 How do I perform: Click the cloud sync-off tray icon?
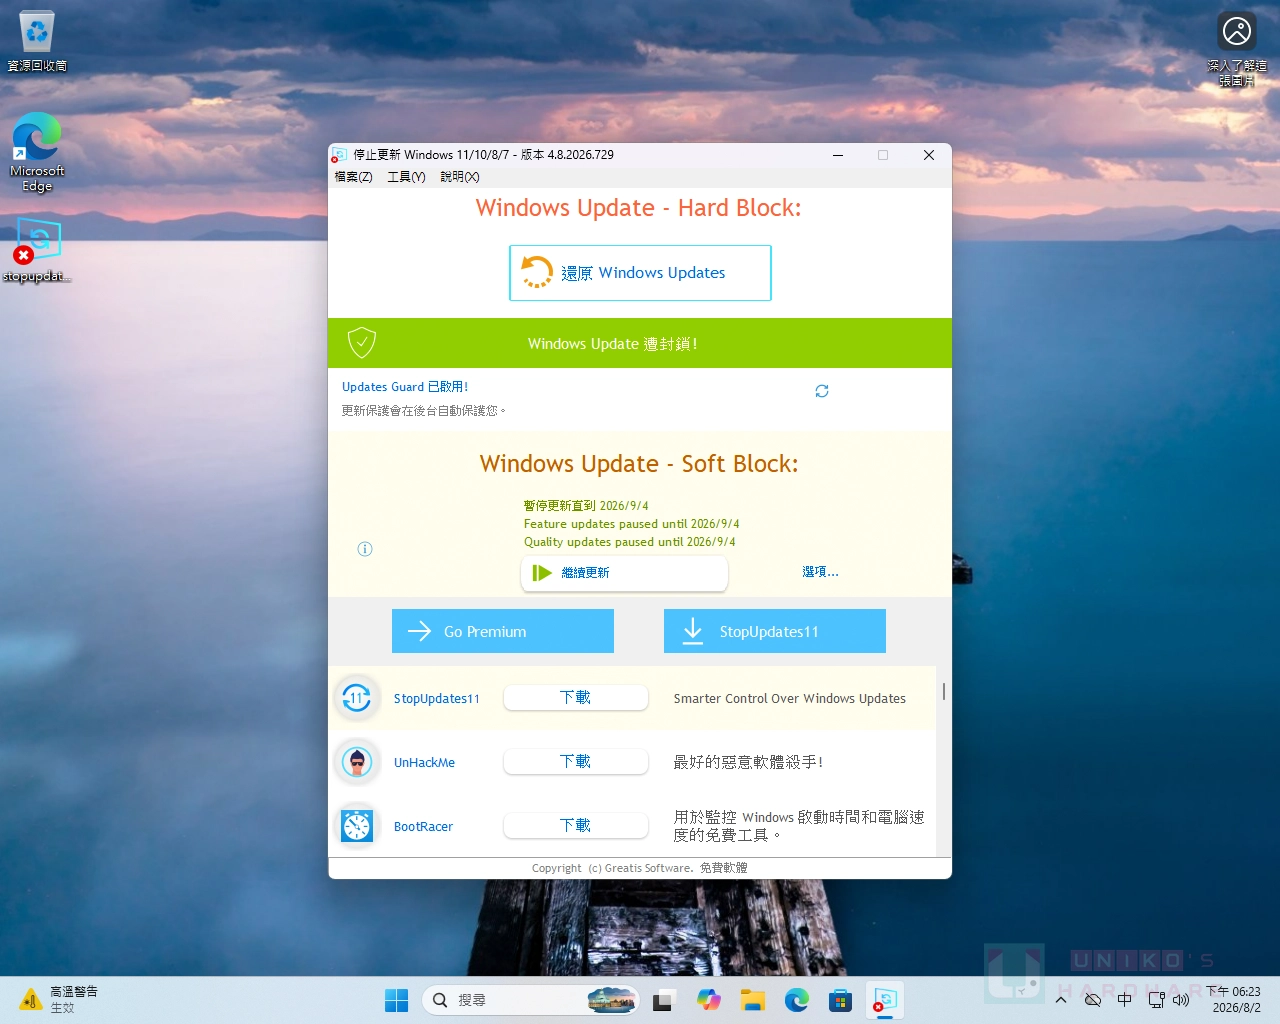(1093, 1000)
